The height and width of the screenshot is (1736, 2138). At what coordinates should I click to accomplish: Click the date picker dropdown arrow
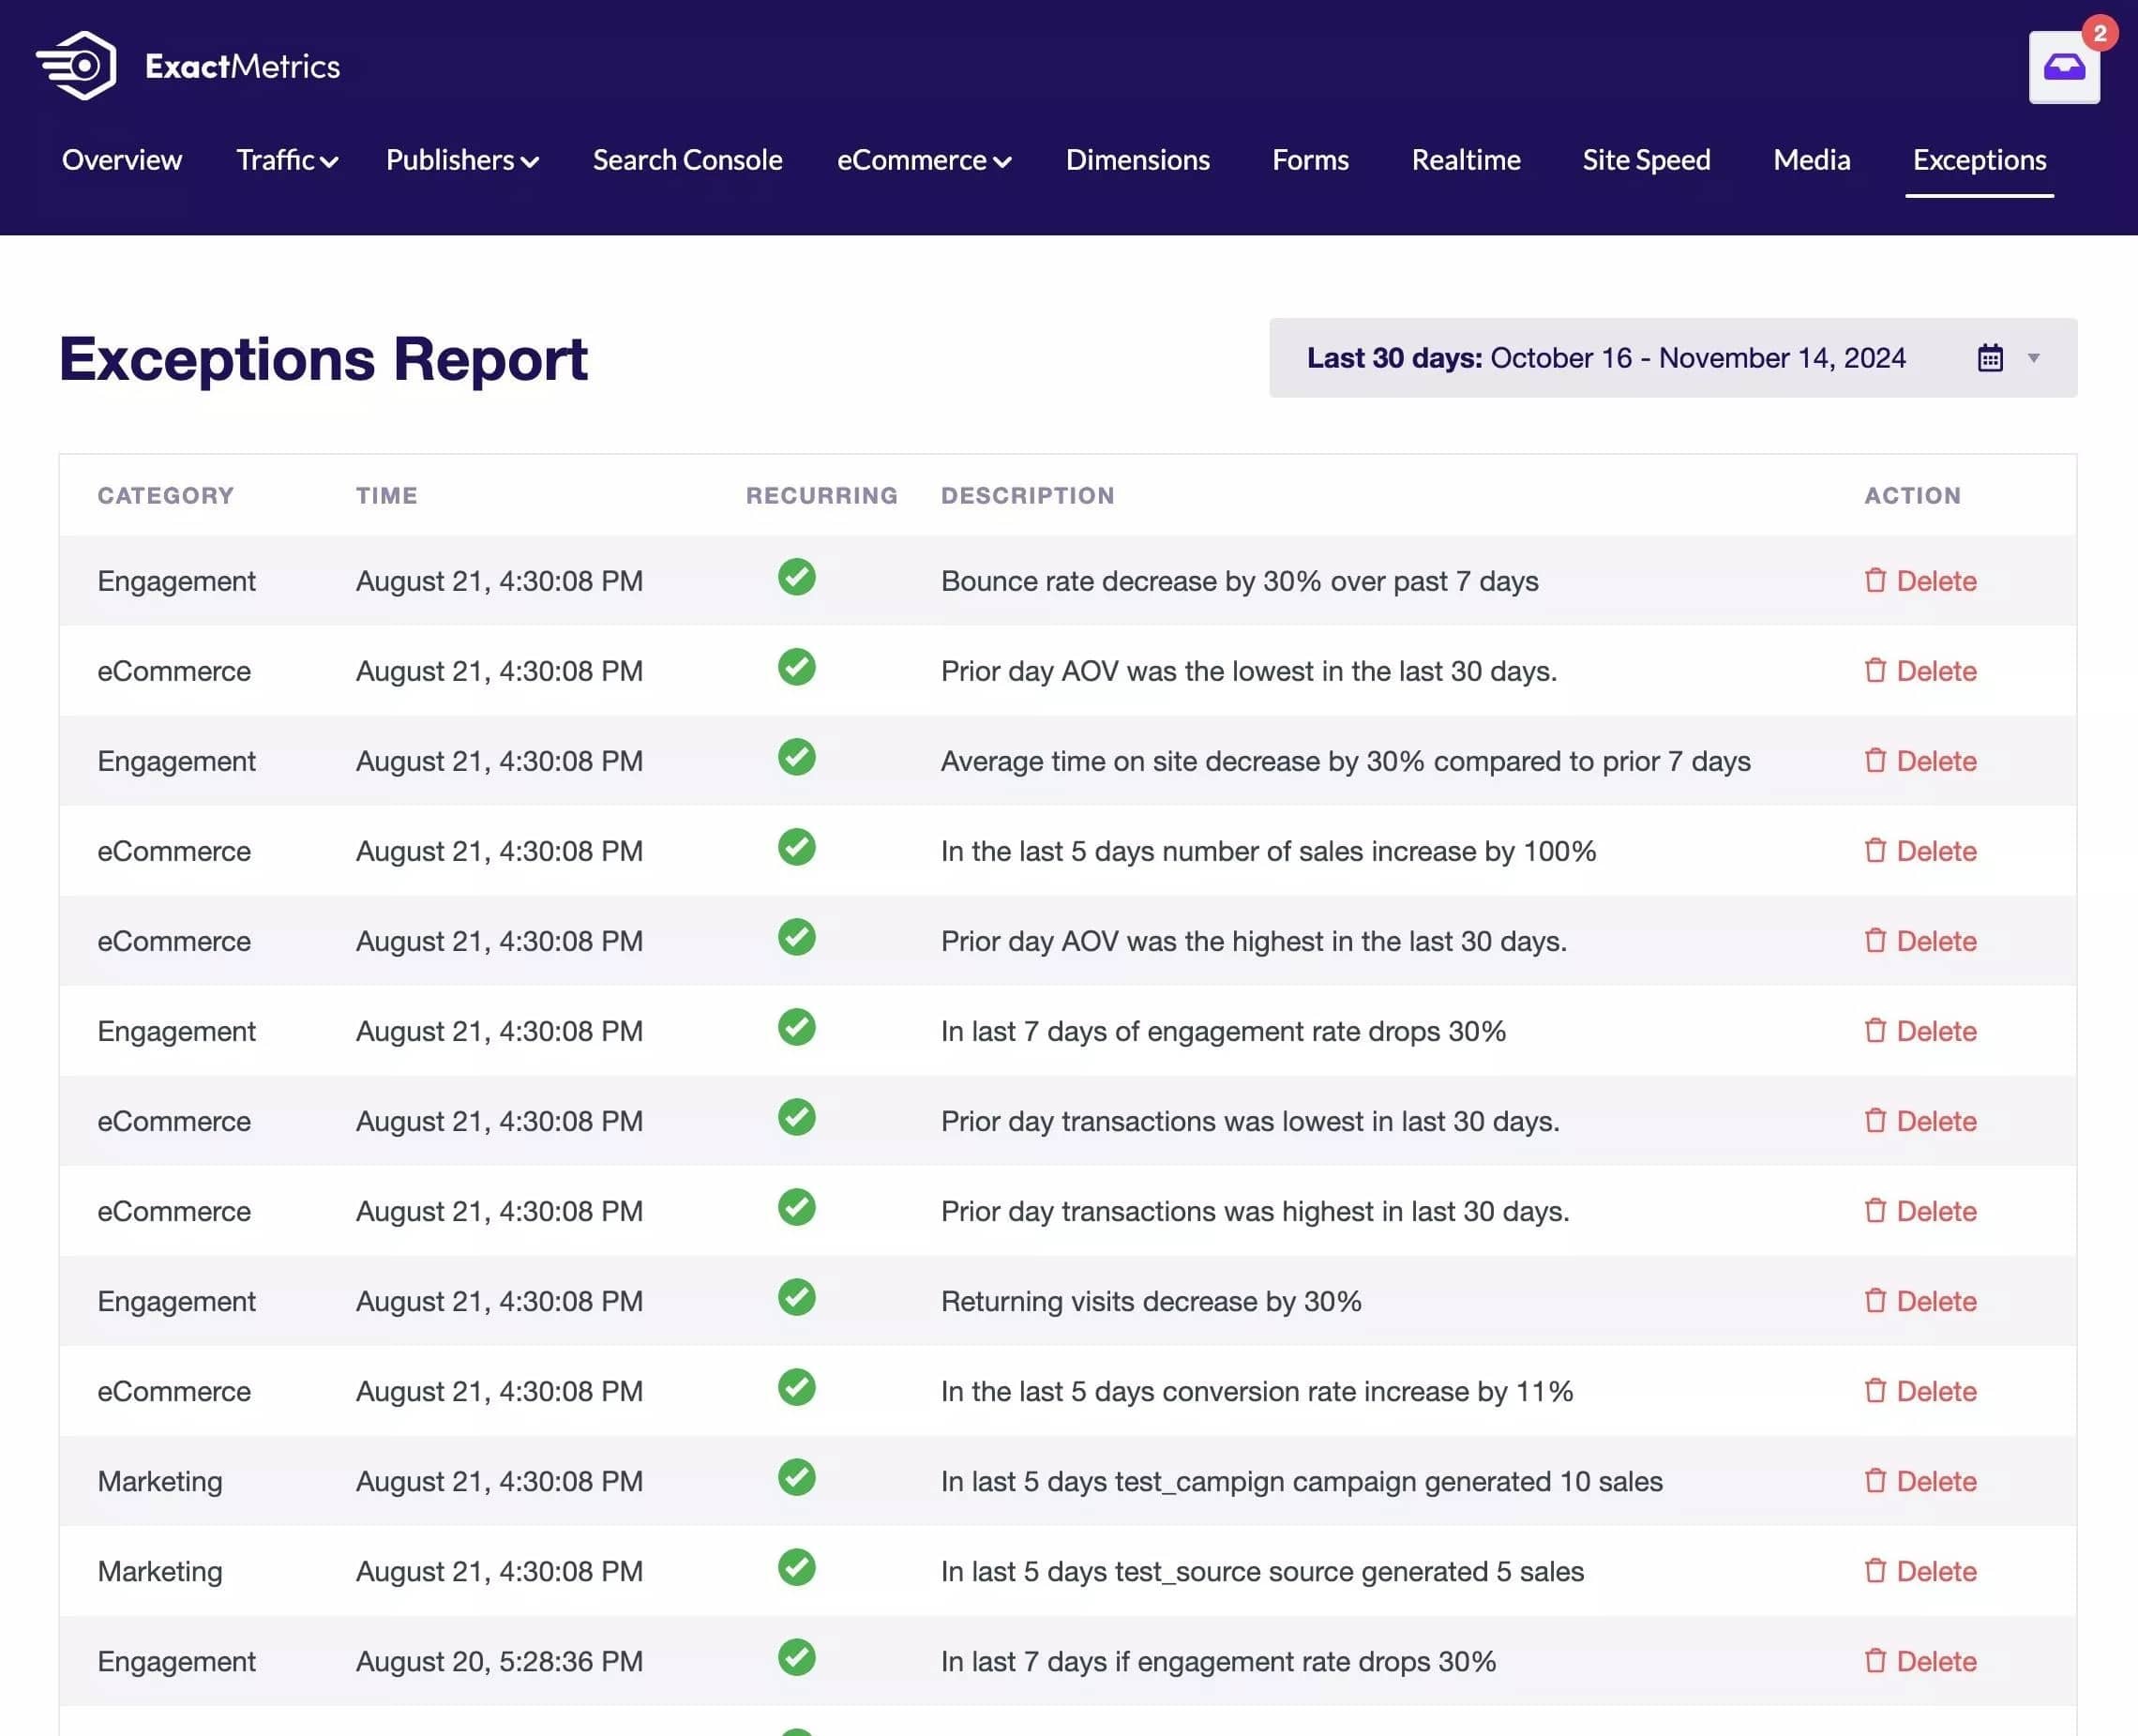point(2033,358)
